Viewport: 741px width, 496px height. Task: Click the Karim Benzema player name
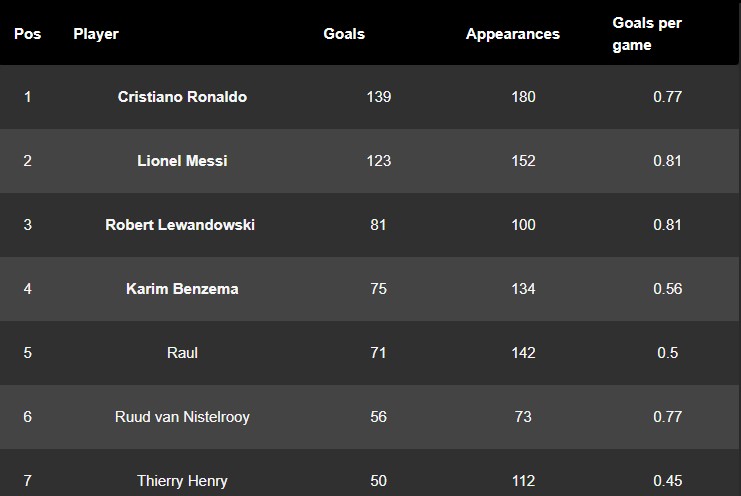[182, 289]
